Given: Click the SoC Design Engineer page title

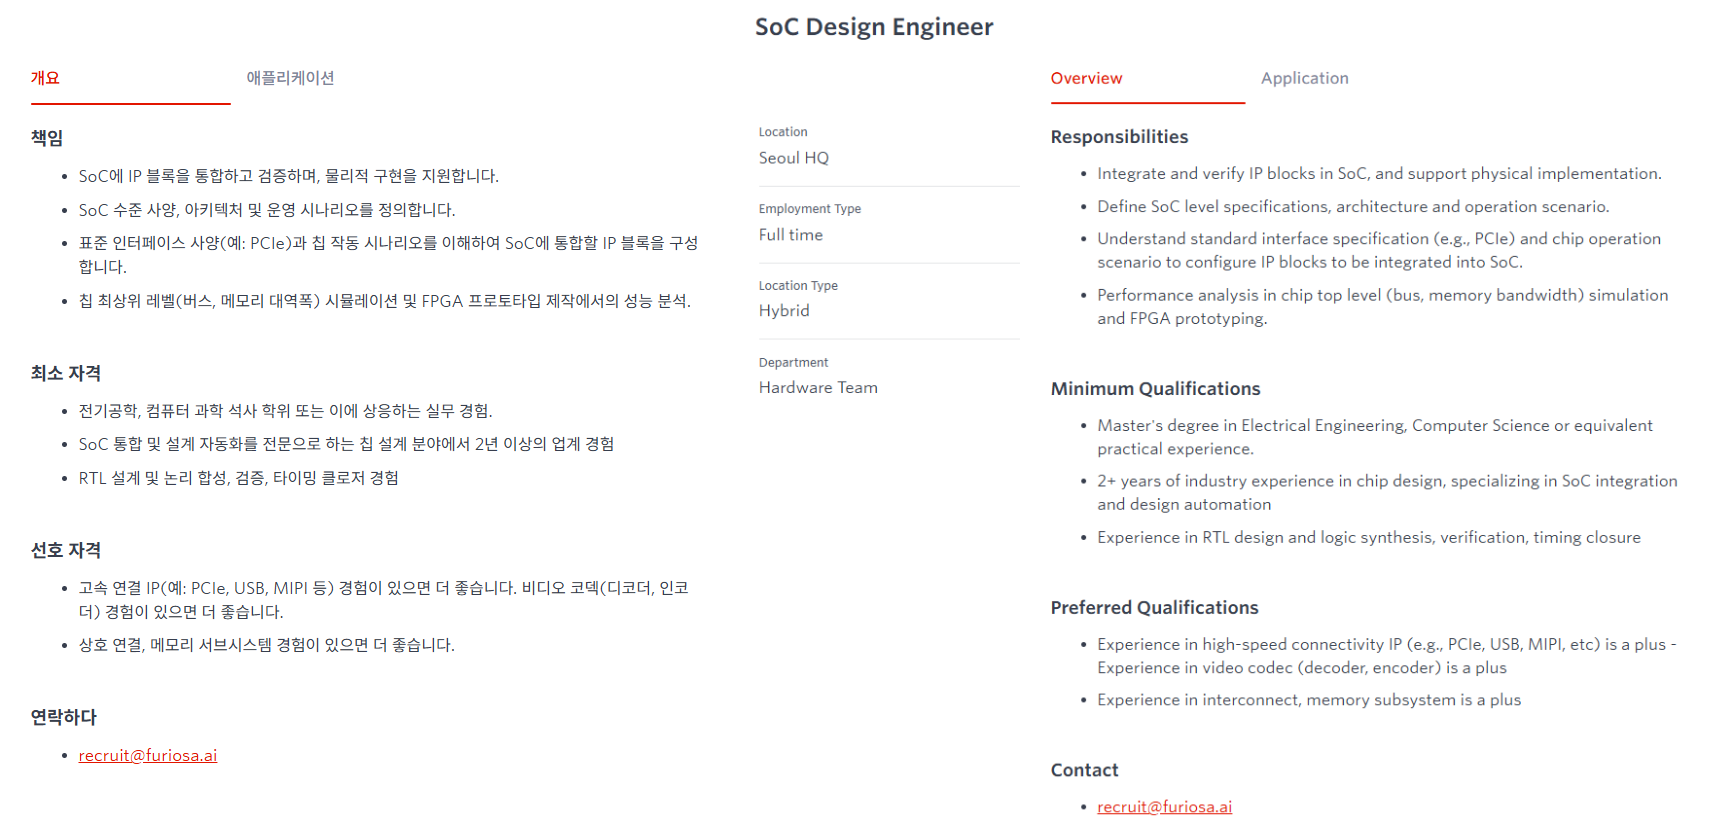Looking at the screenshot, I should click(874, 27).
